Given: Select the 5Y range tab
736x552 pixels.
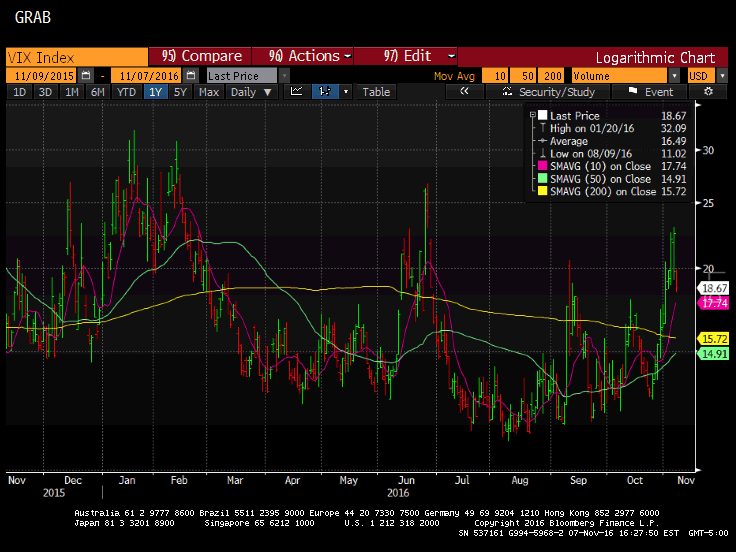Looking at the screenshot, I should tap(180, 92).
